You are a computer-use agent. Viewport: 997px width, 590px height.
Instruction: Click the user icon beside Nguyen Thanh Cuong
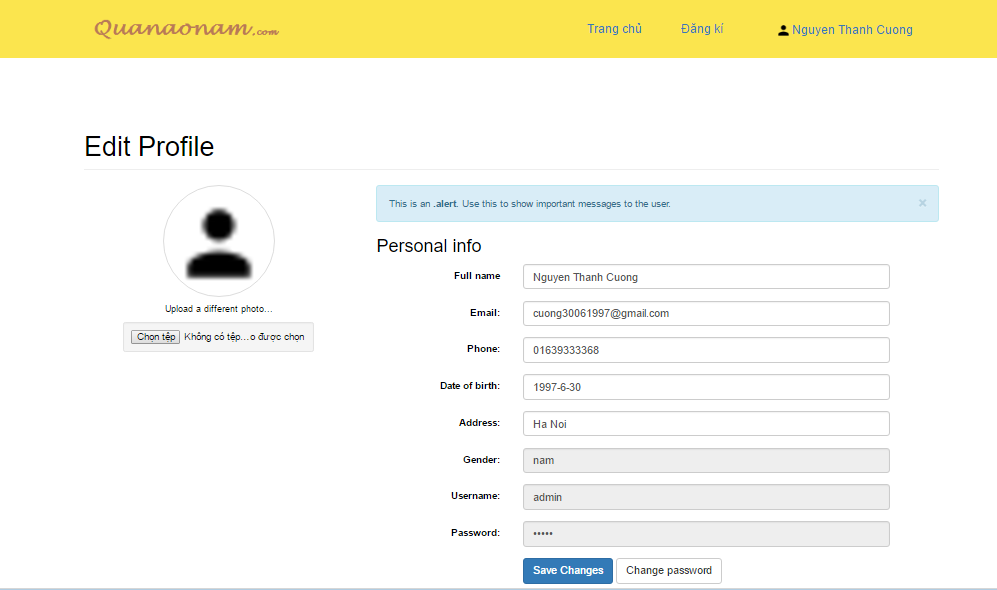[x=783, y=30]
